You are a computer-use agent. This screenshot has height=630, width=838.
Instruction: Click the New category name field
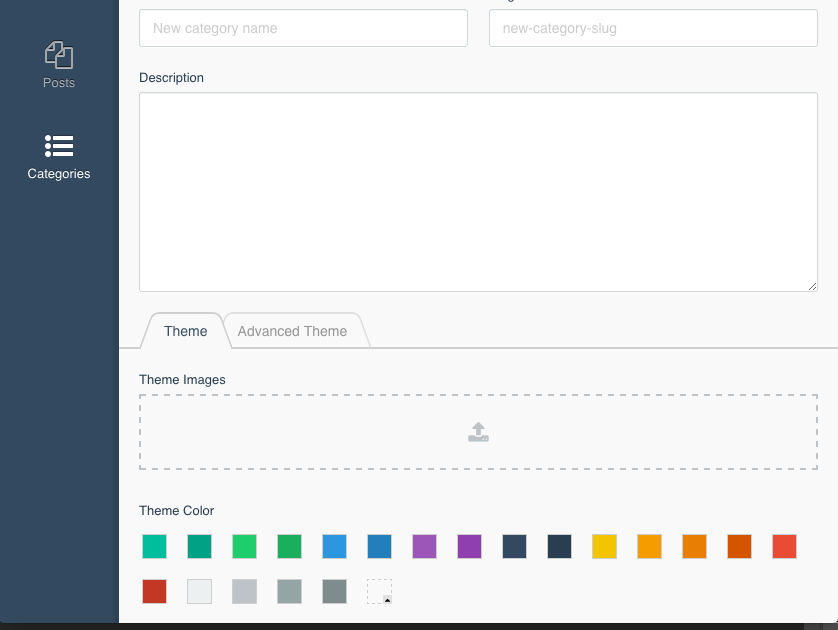coord(304,28)
